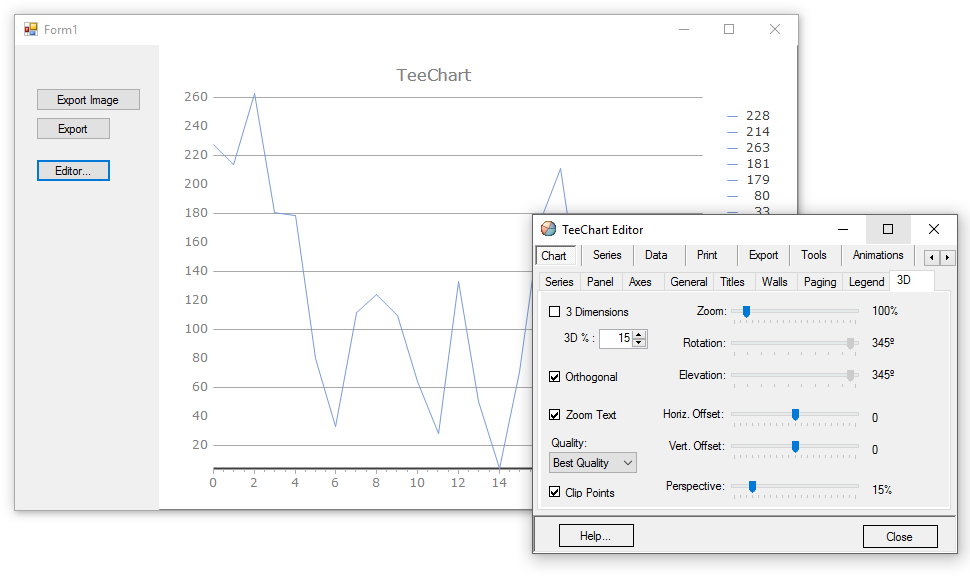Click the TeeChart Editor title bar icon
The width and height of the screenshot is (970, 578).
click(x=548, y=229)
